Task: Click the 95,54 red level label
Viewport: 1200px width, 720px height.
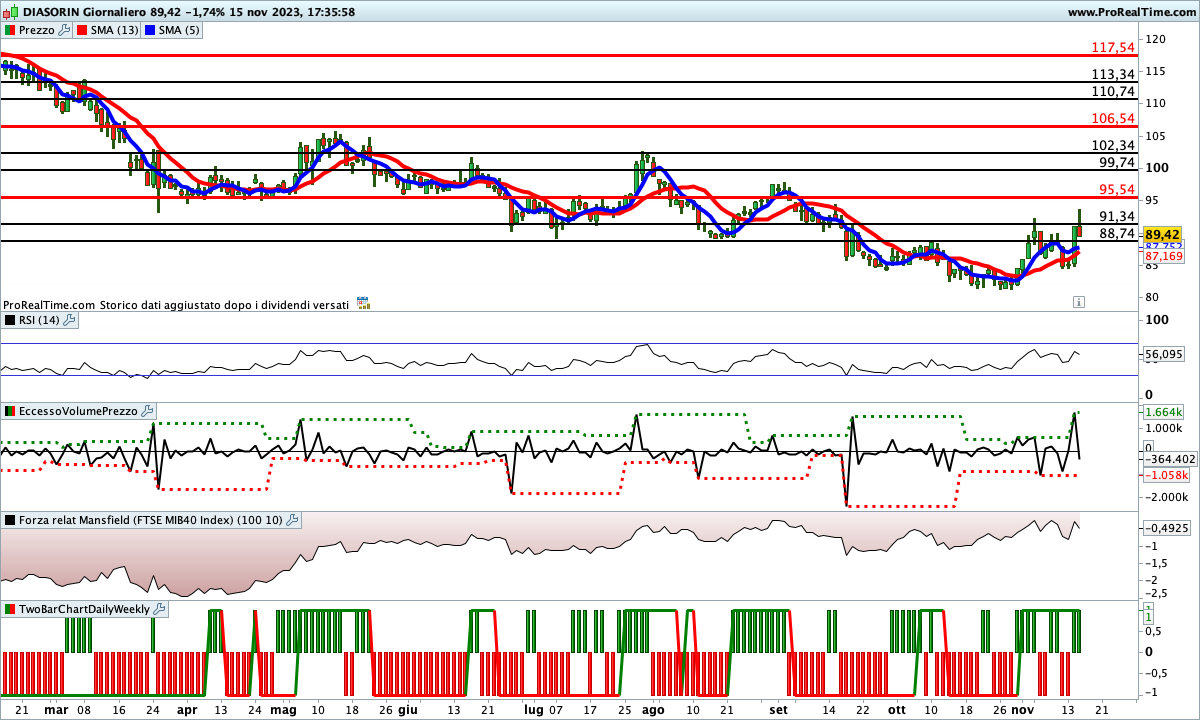Action: pyautogui.click(x=1117, y=189)
